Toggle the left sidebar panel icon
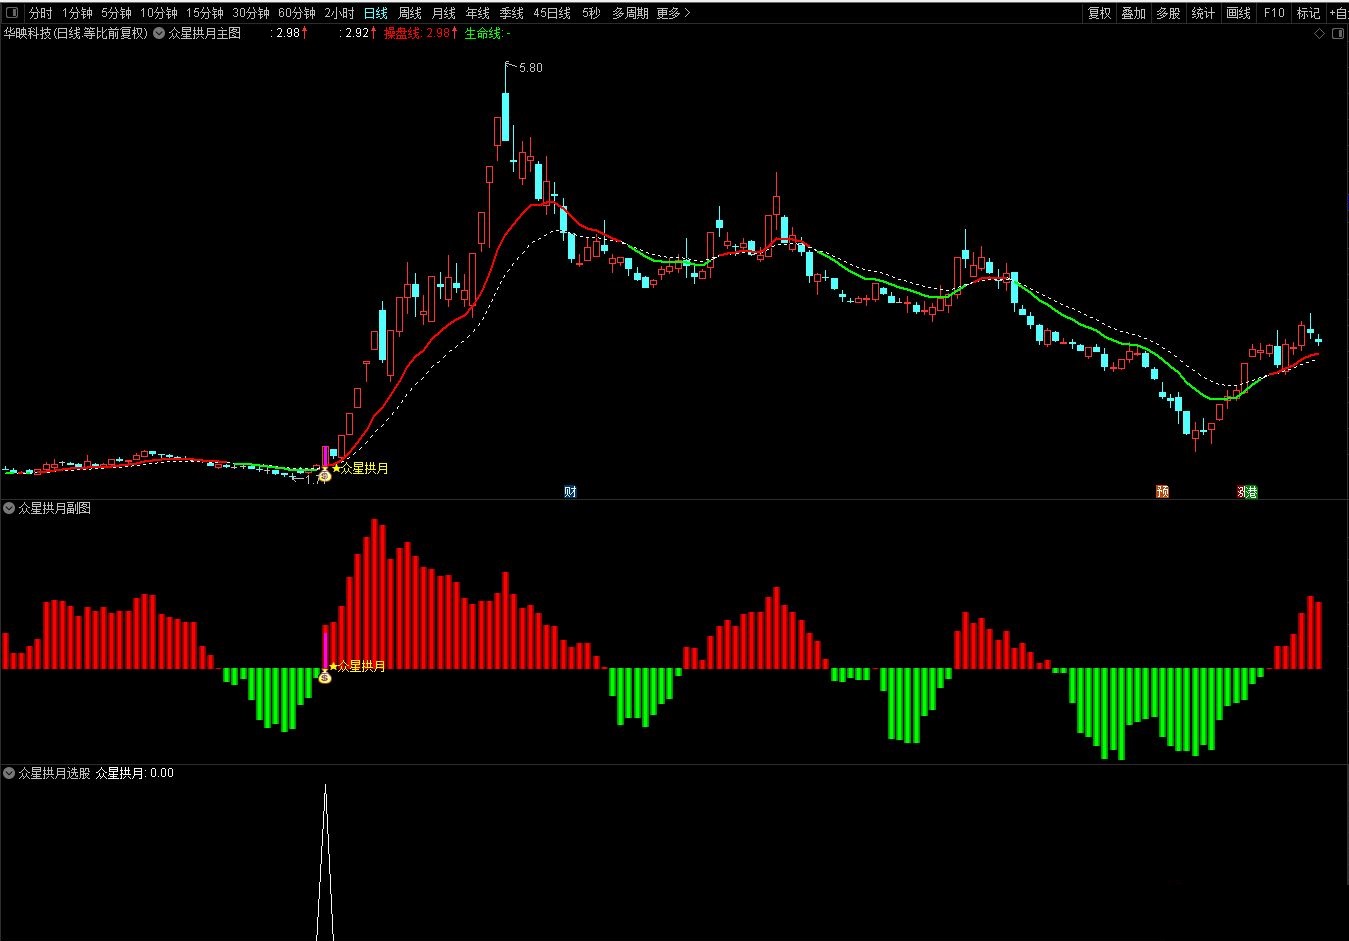The height and width of the screenshot is (941, 1349). (x=12, y=13)
